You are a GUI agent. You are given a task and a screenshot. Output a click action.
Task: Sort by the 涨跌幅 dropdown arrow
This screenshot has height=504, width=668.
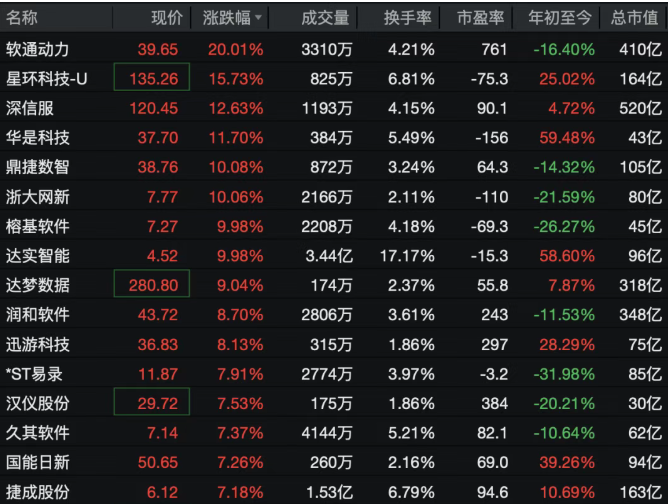[x=258, y=18]
